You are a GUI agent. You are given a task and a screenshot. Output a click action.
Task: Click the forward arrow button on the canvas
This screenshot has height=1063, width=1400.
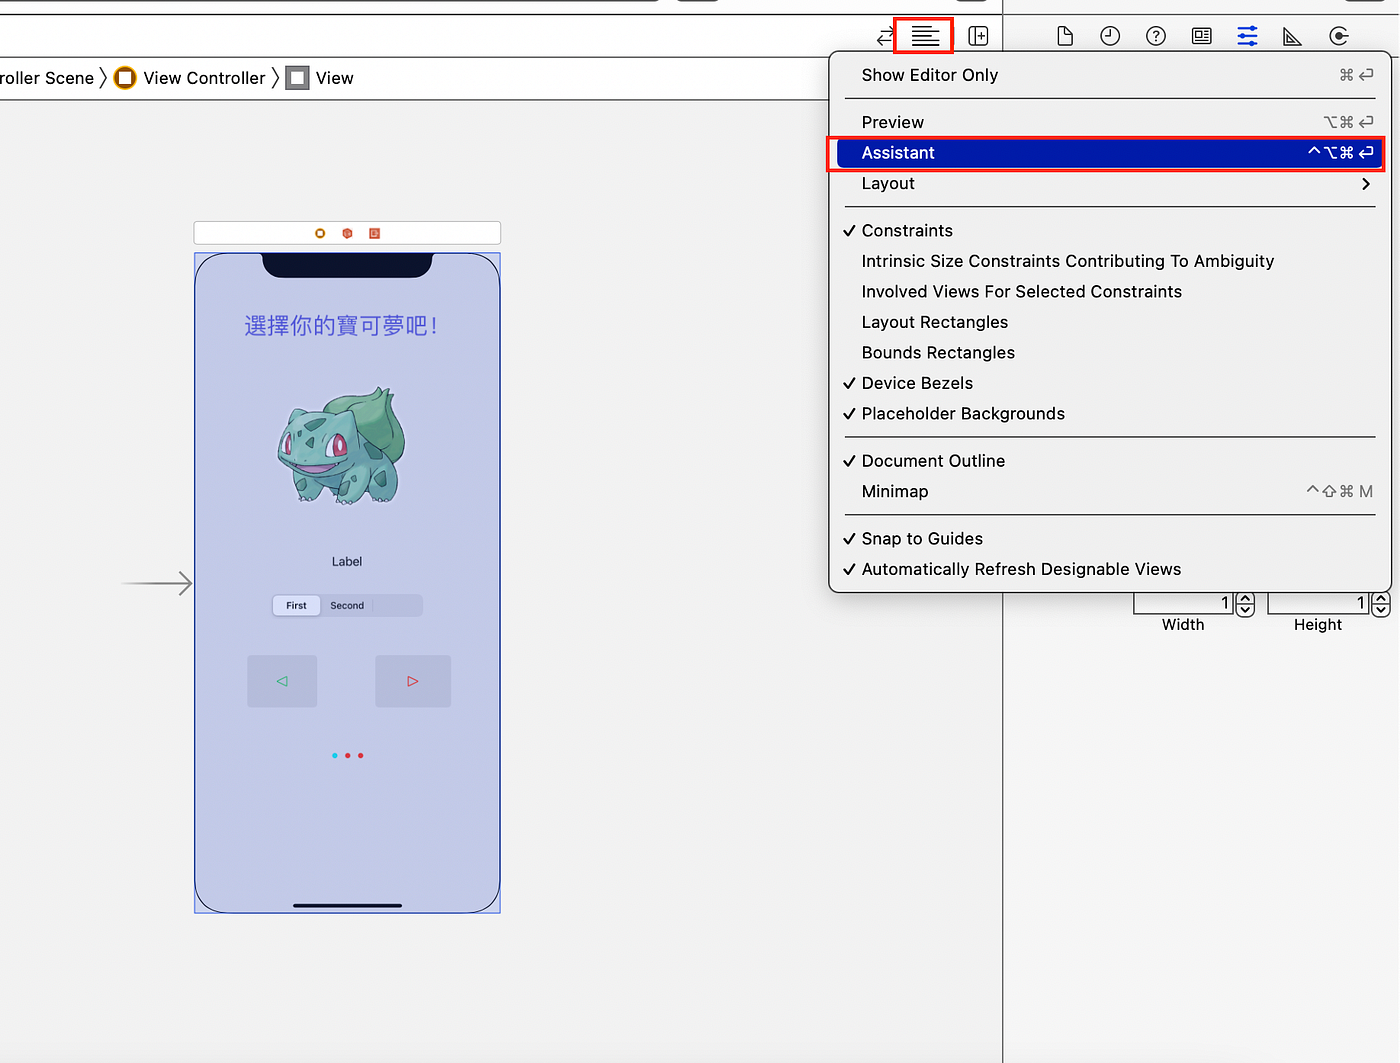[x=413, y=681]
